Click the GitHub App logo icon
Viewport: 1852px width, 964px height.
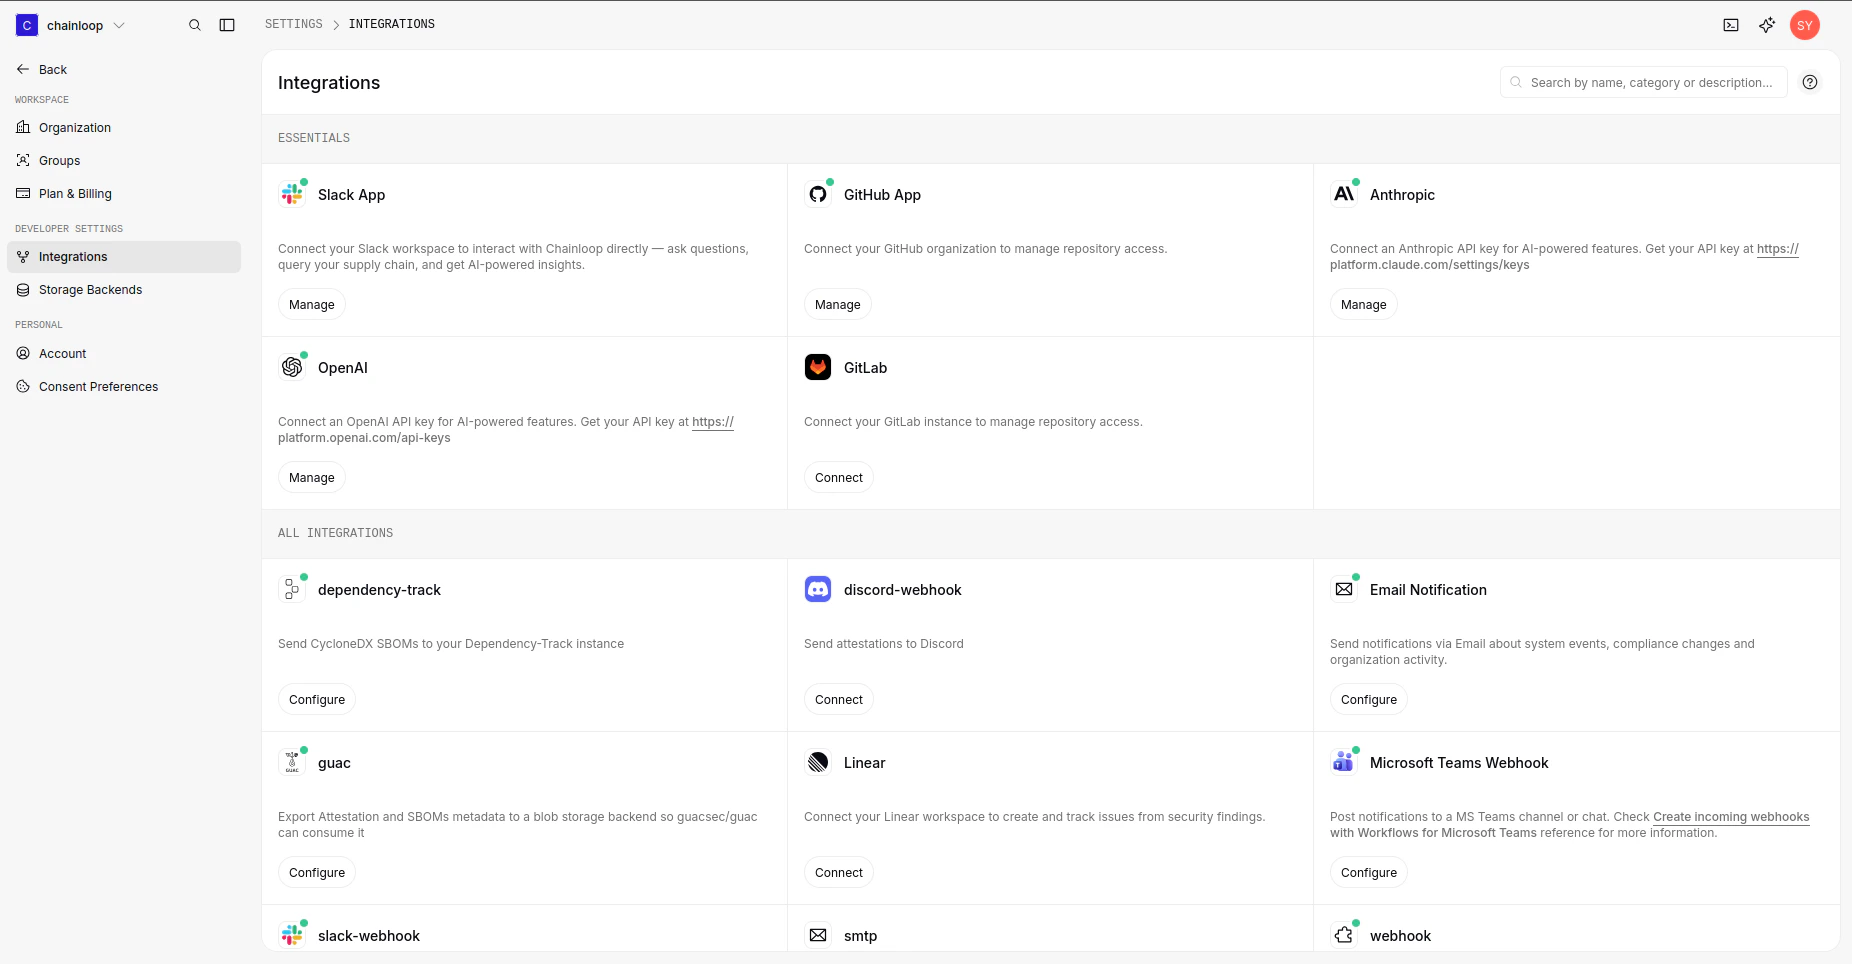click(818, 194)
